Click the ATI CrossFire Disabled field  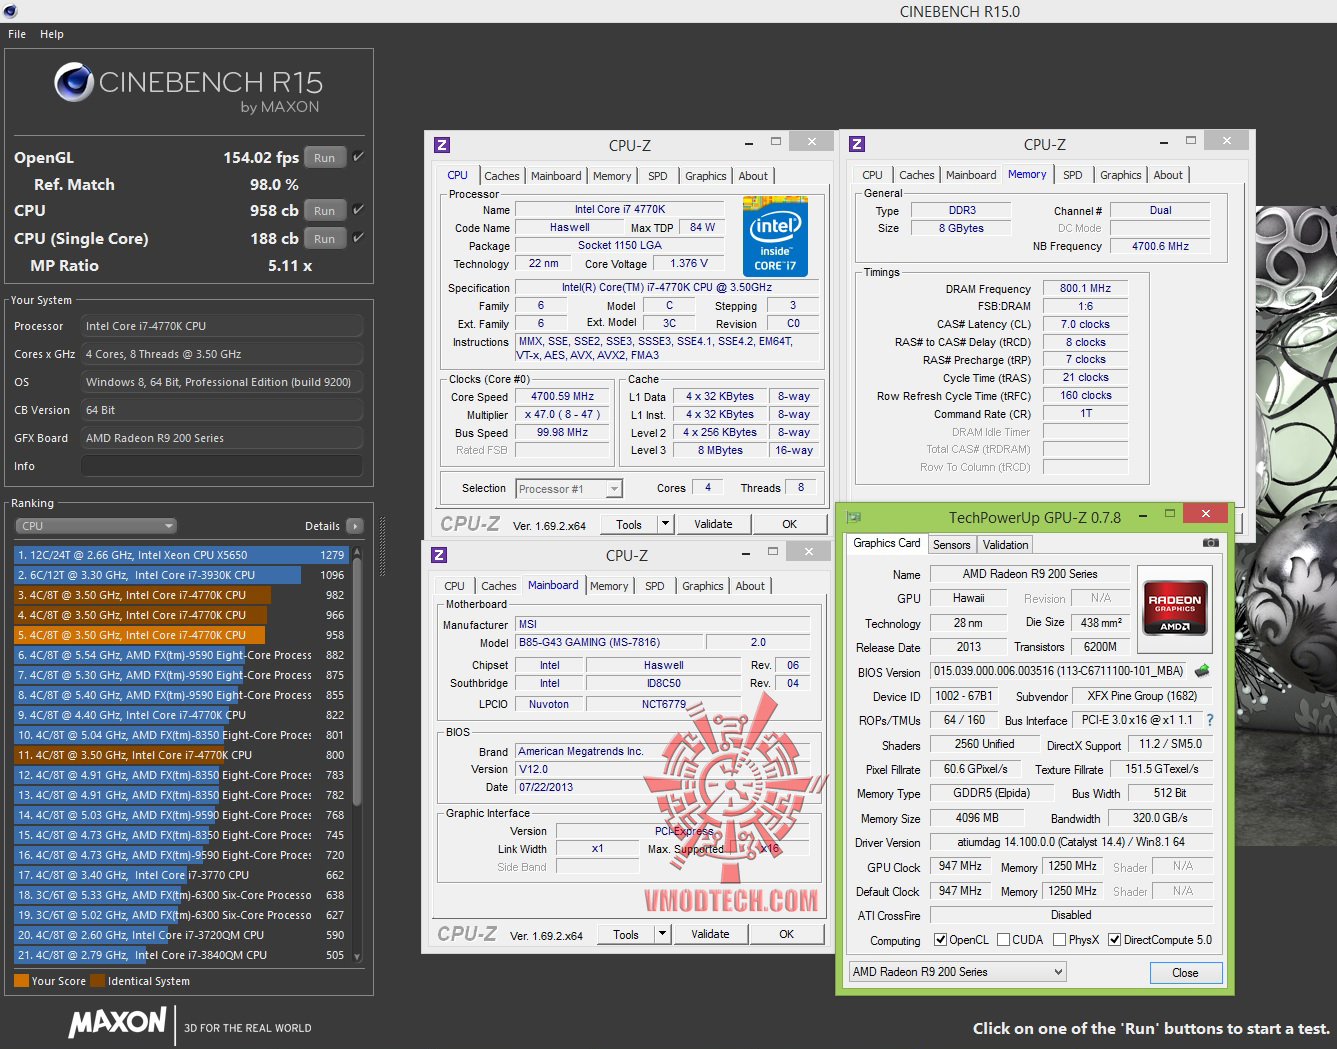coord(1071,915)
